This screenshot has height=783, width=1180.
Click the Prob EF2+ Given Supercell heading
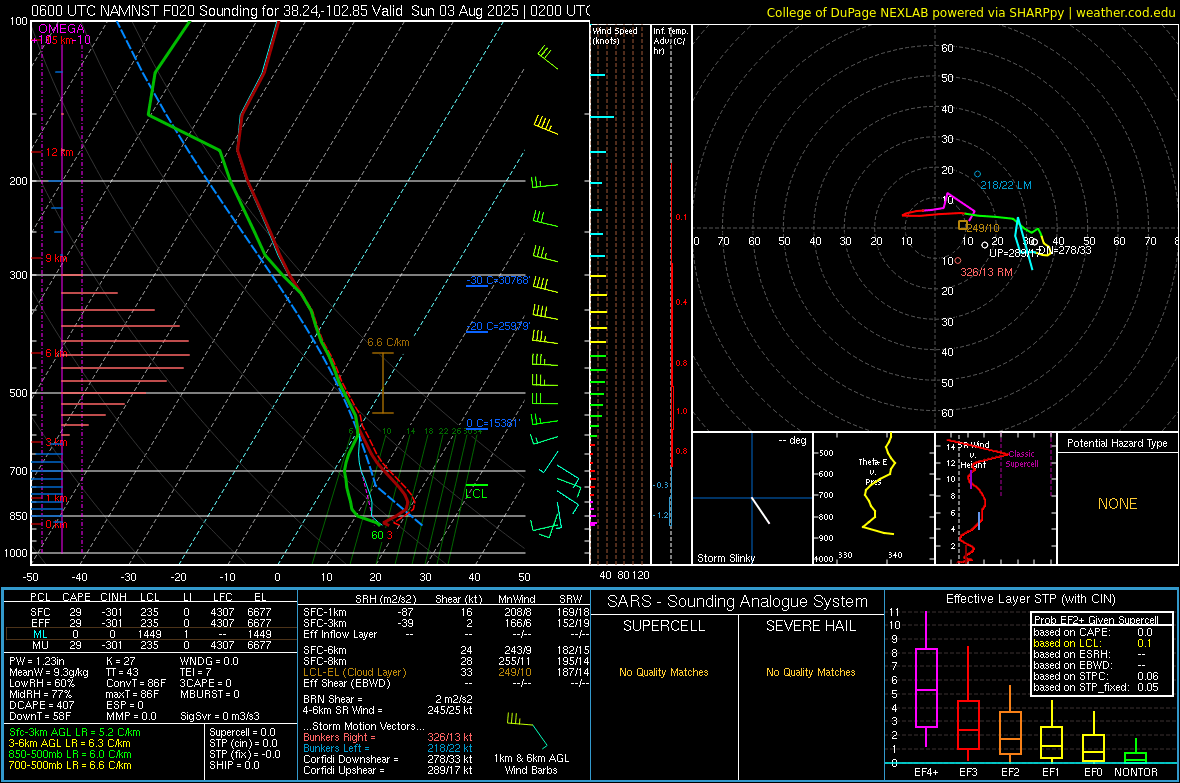[x=1096, y=620]
